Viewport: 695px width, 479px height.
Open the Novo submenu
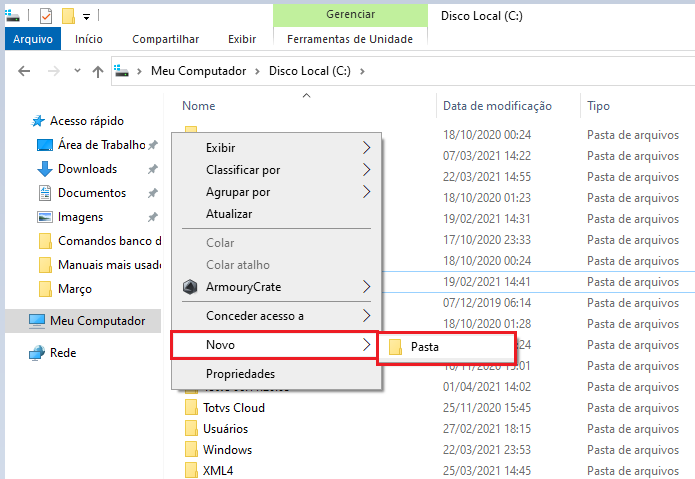(275, 345)
